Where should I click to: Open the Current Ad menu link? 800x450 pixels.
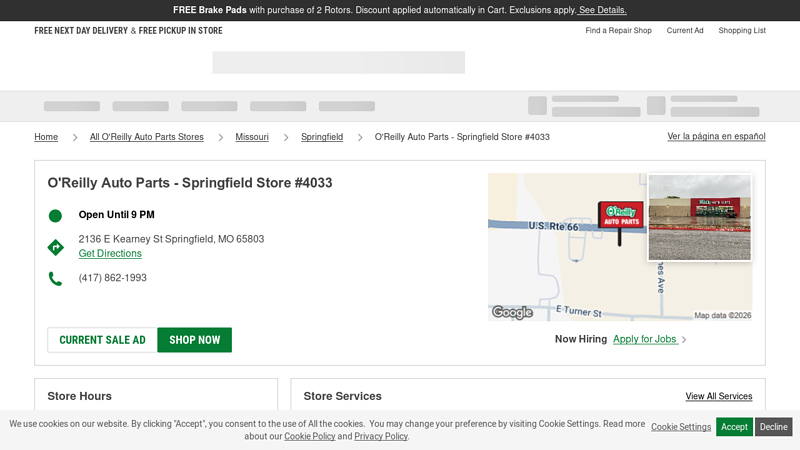point(685,31)
